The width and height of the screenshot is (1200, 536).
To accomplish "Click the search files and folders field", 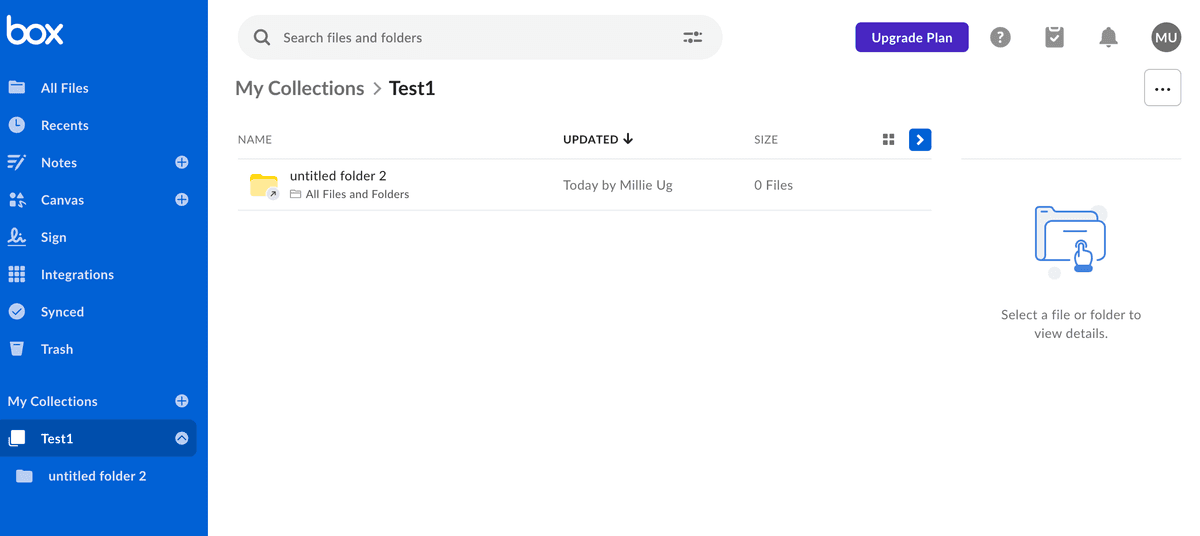I will [470, 37].
